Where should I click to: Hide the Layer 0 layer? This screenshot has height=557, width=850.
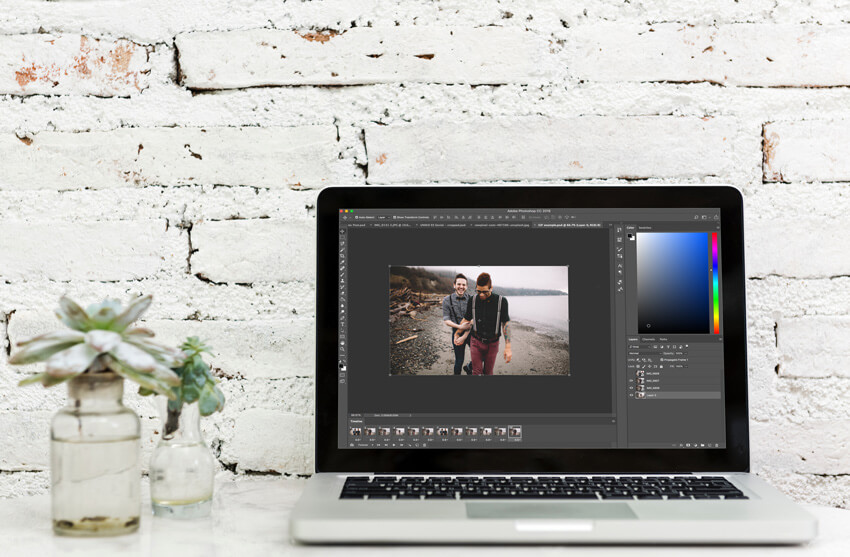coord(631,395)
